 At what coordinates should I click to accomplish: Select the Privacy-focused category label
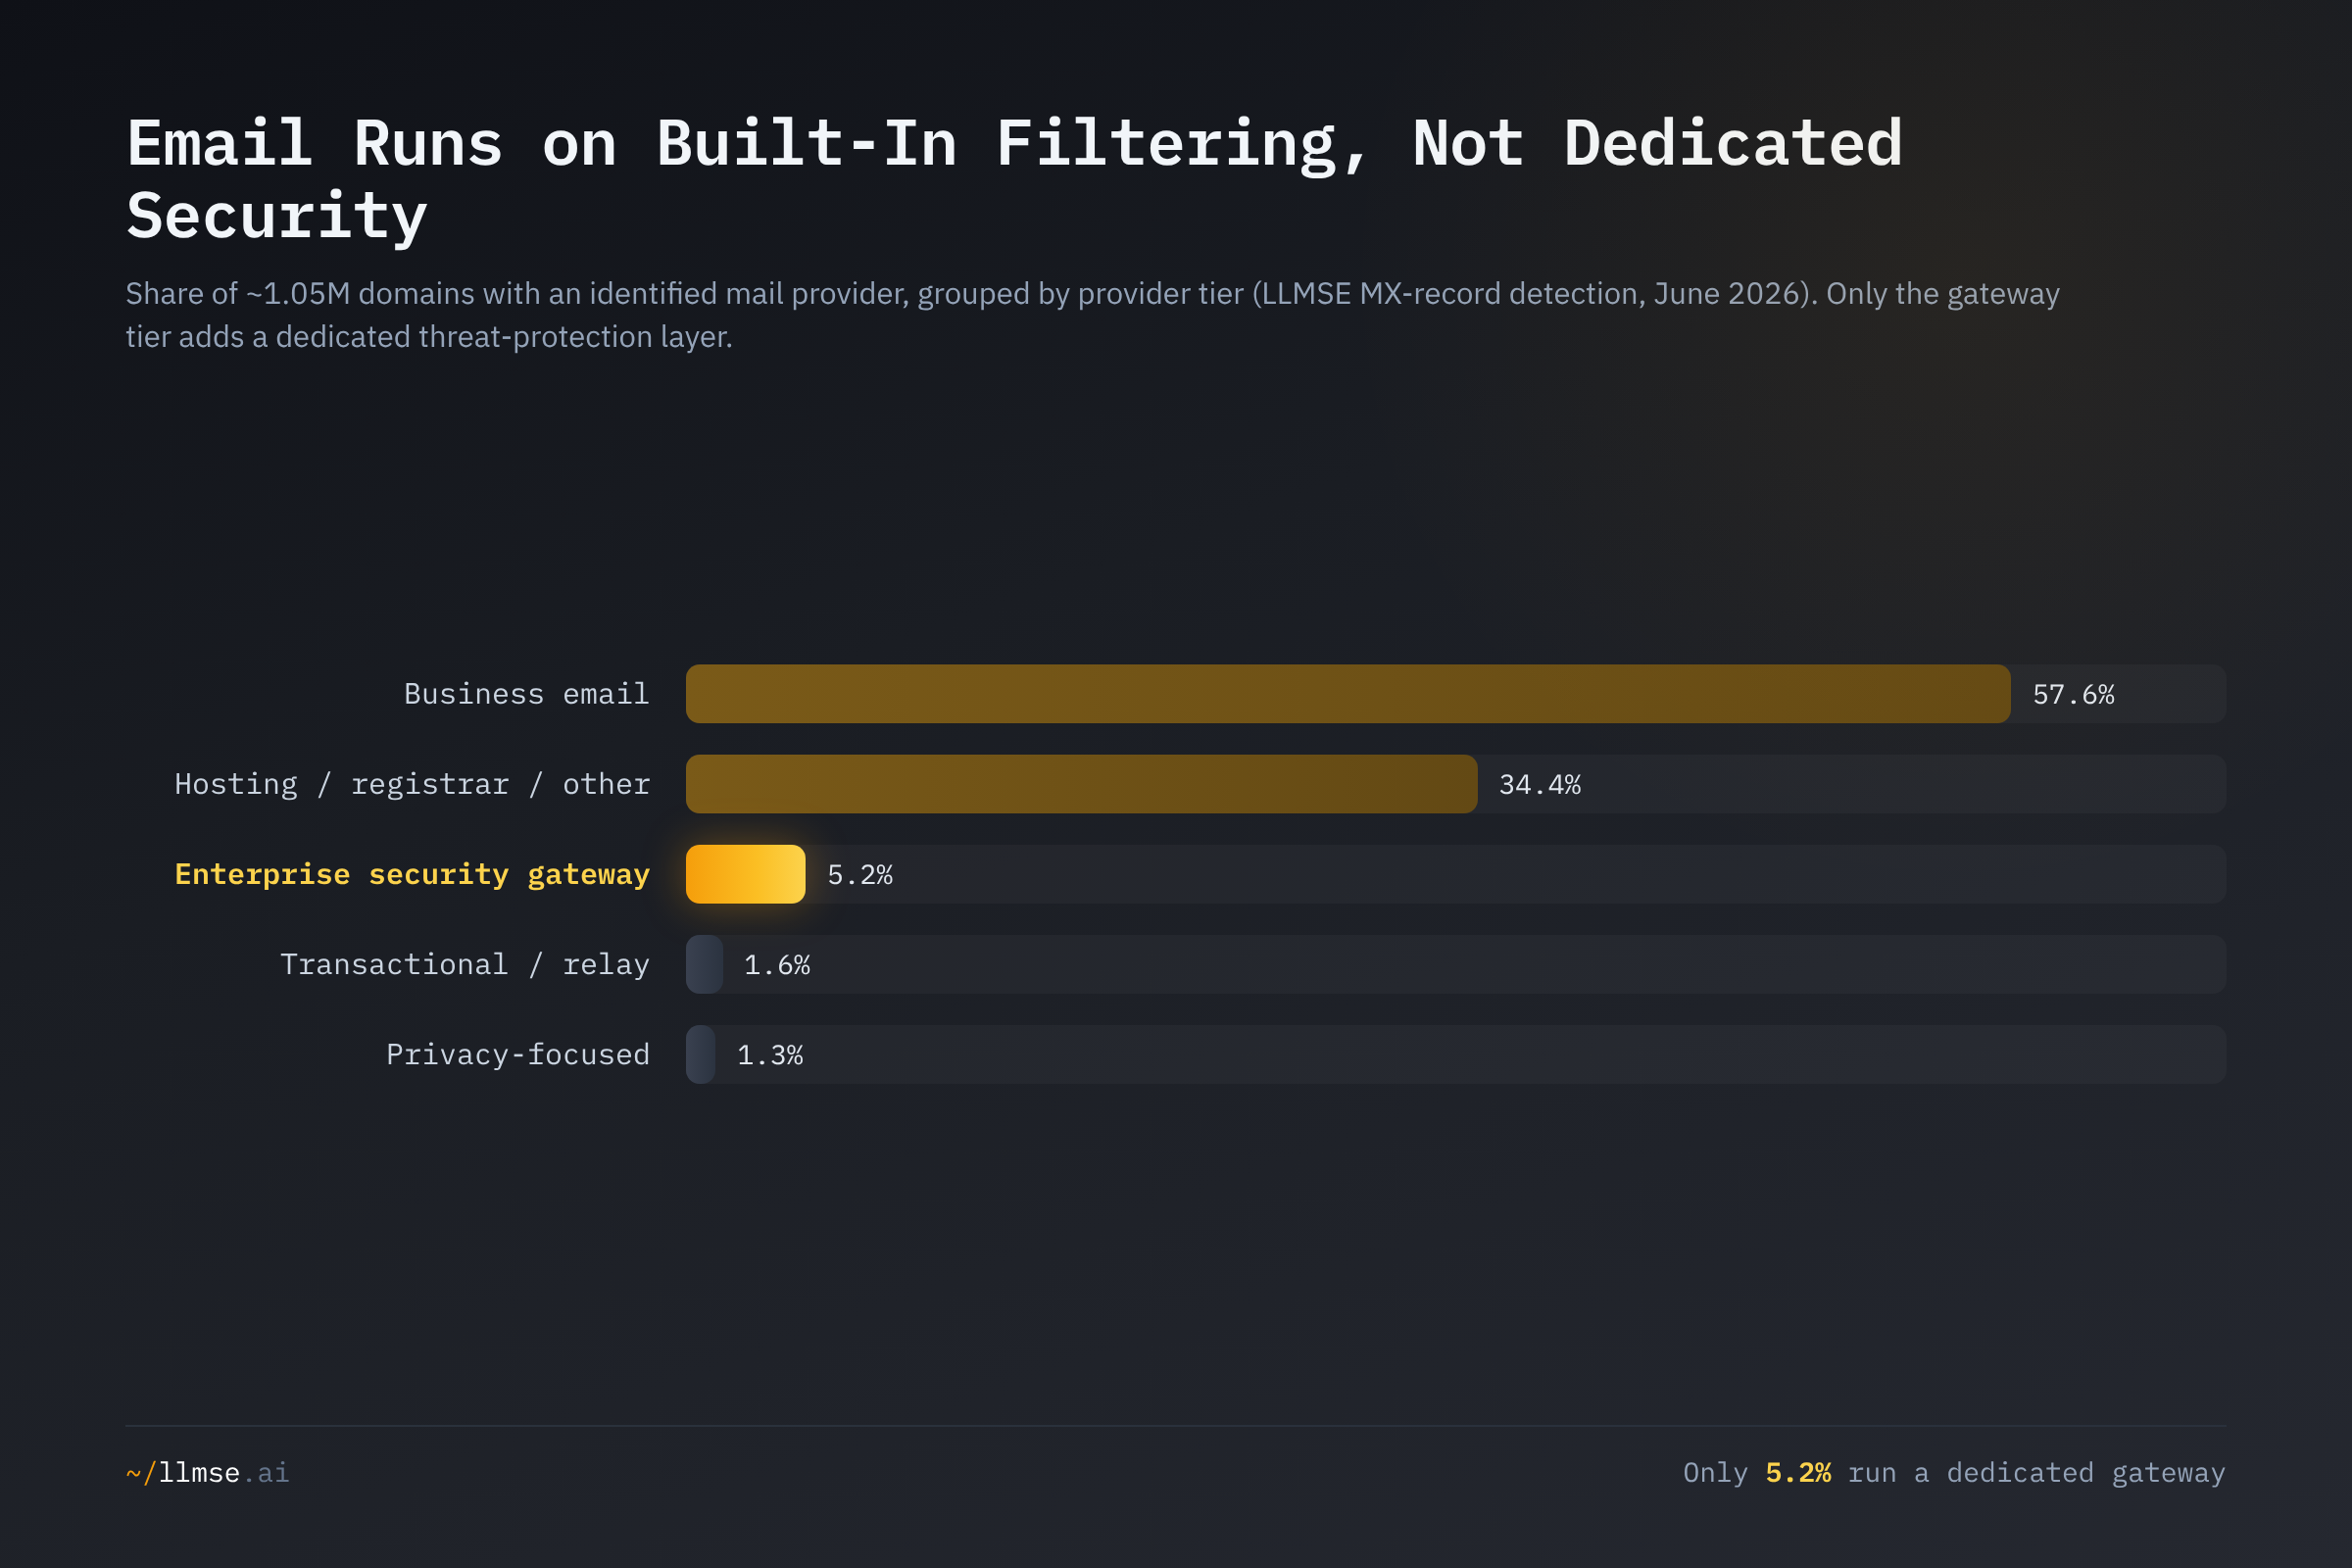(518, 1055)
